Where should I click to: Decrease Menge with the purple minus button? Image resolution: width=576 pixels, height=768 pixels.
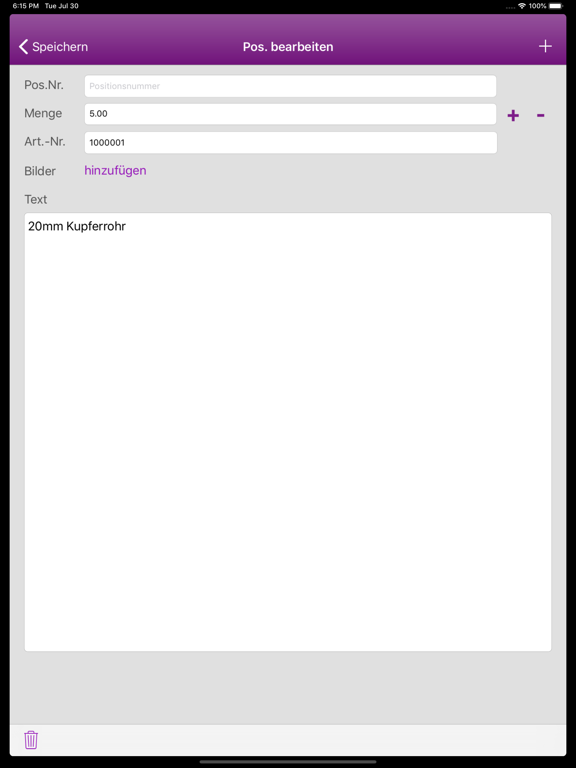pyautogui.click(x=541, y=116)
